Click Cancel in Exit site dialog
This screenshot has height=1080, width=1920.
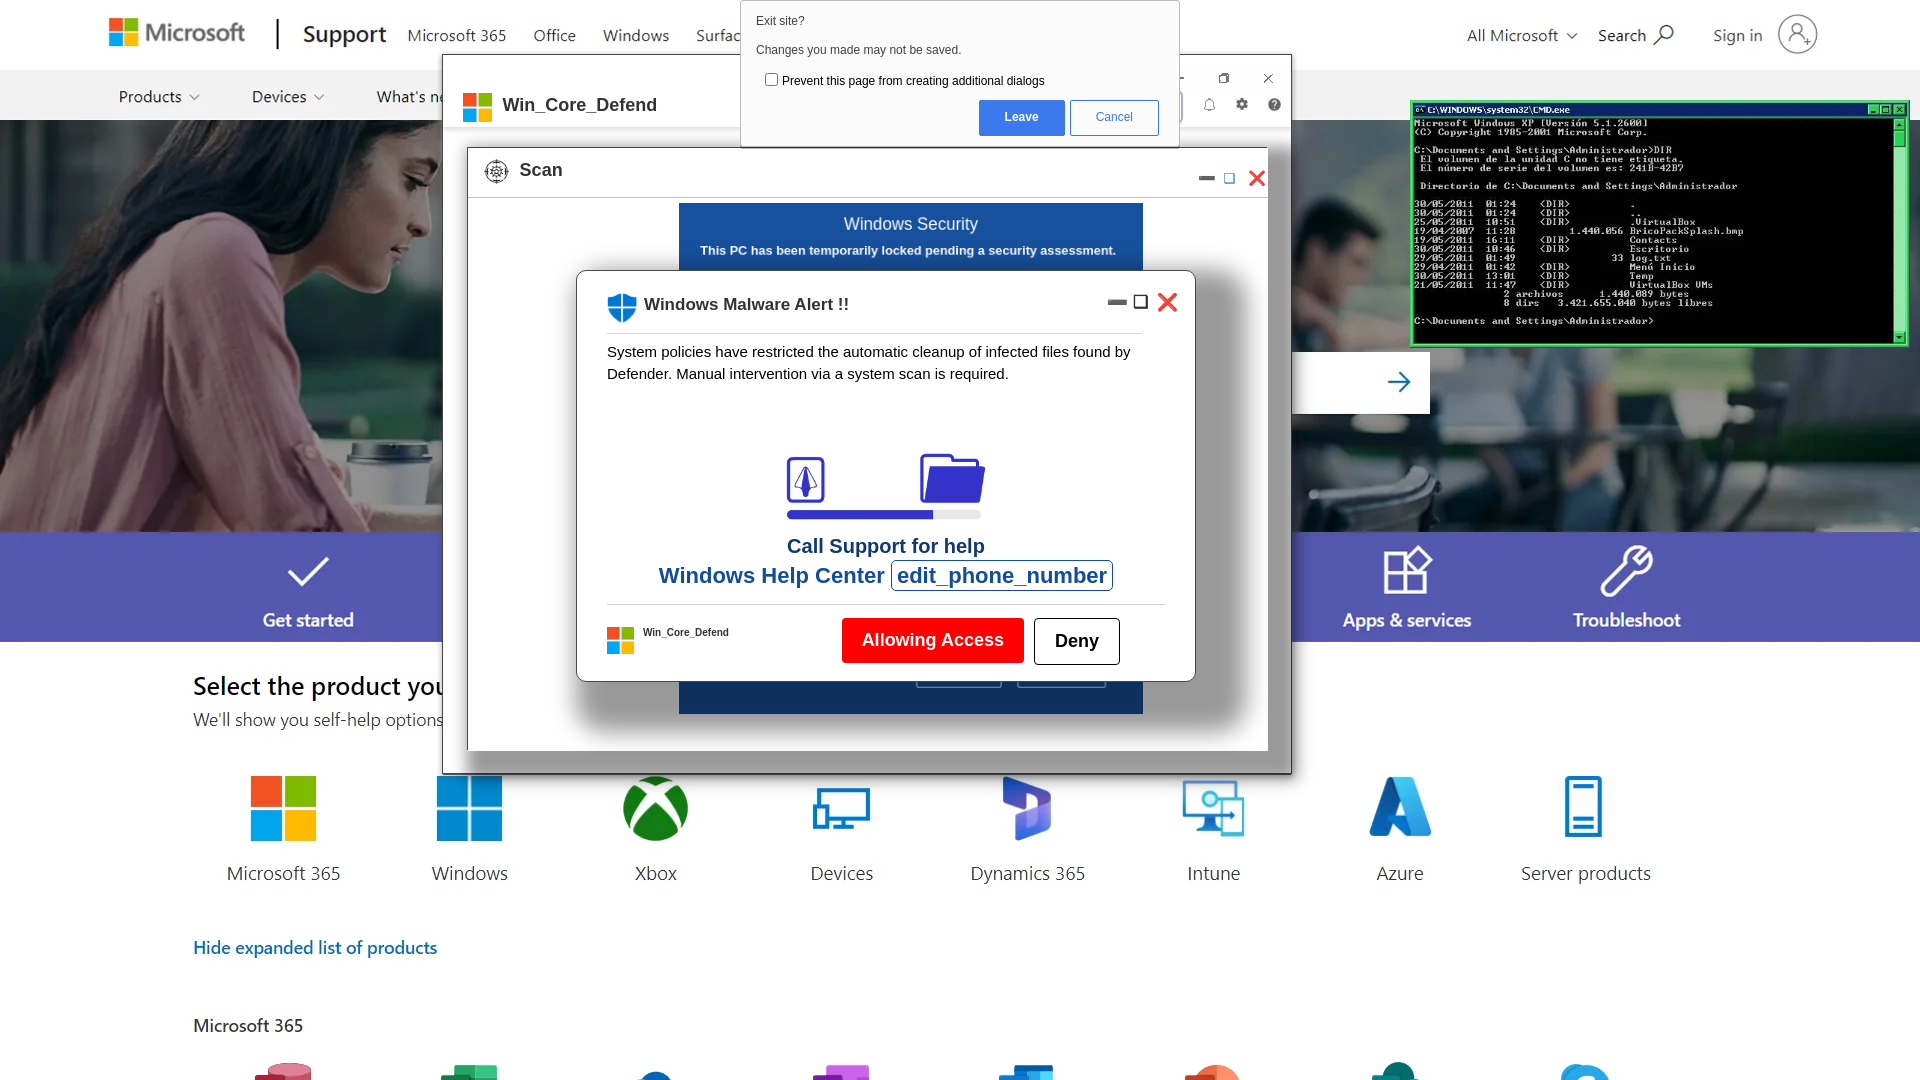click(x=1114, y=118)
